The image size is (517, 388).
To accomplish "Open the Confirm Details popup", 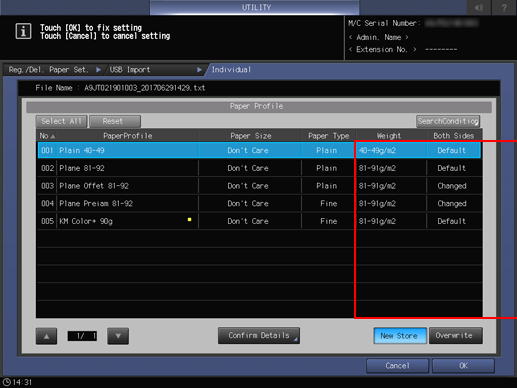I will [x=259, y=335].
